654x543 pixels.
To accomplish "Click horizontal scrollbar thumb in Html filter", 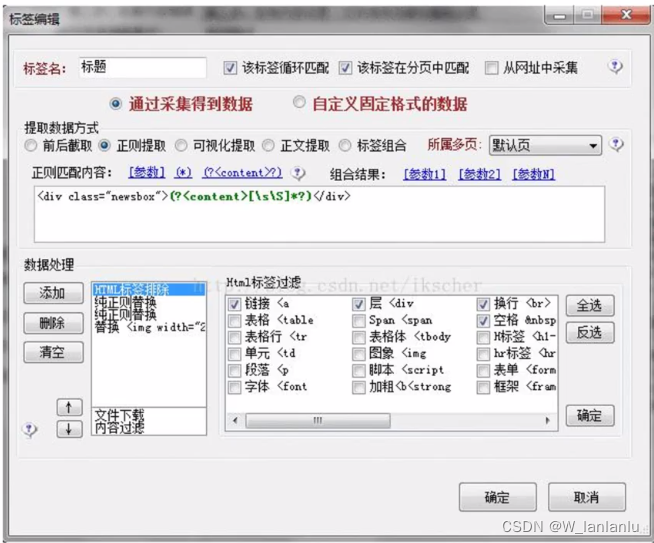I will 318,420.
